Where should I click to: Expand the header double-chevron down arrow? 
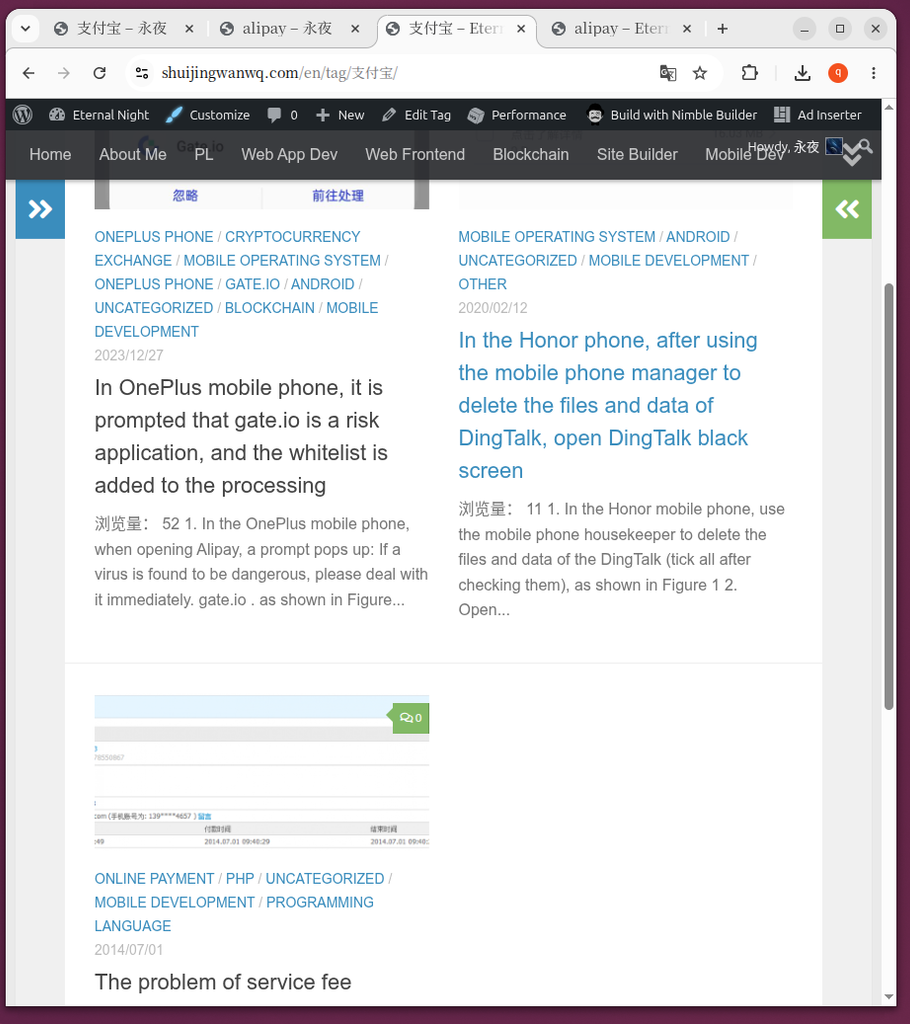852,155
